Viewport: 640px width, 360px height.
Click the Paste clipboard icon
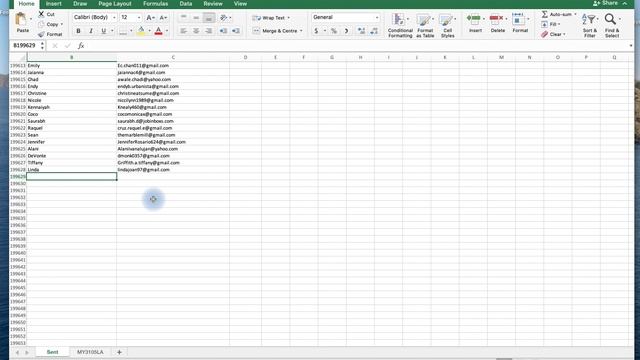click(21, 19)
